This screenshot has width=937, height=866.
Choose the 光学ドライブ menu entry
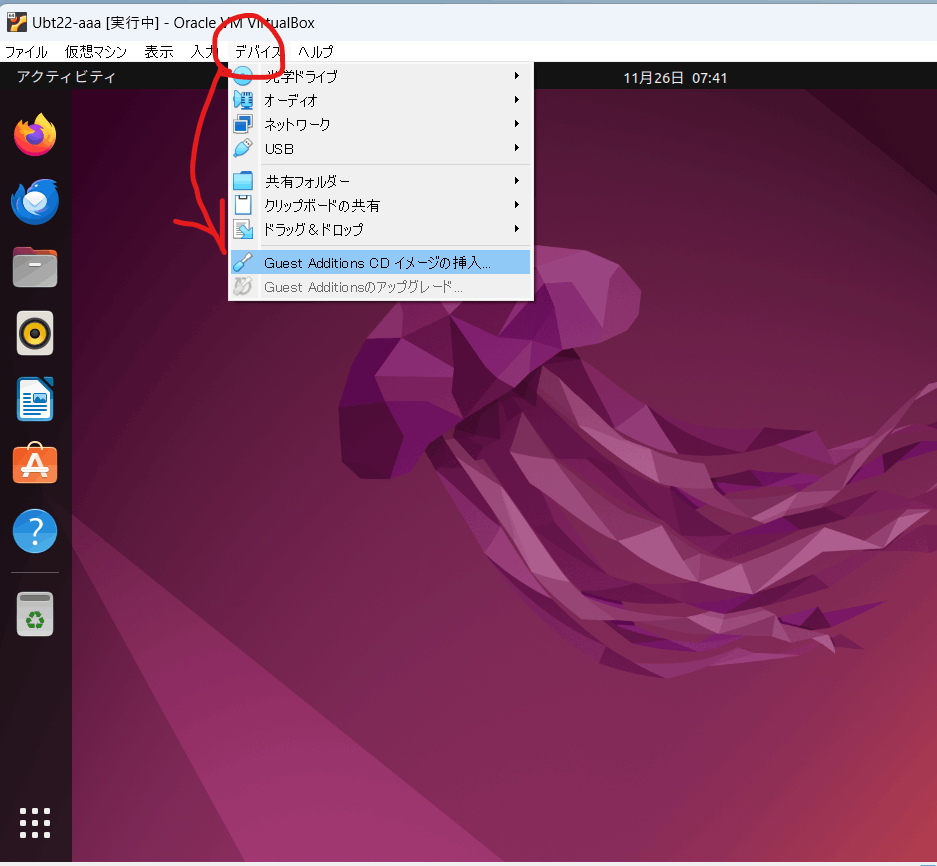click(380, 76)
